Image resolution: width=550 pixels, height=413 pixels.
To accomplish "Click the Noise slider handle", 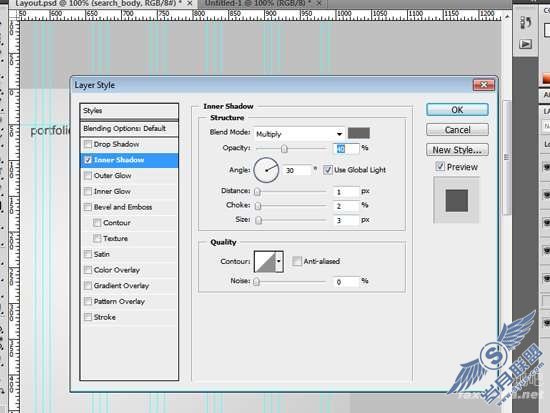I will (x=257, y=282).
